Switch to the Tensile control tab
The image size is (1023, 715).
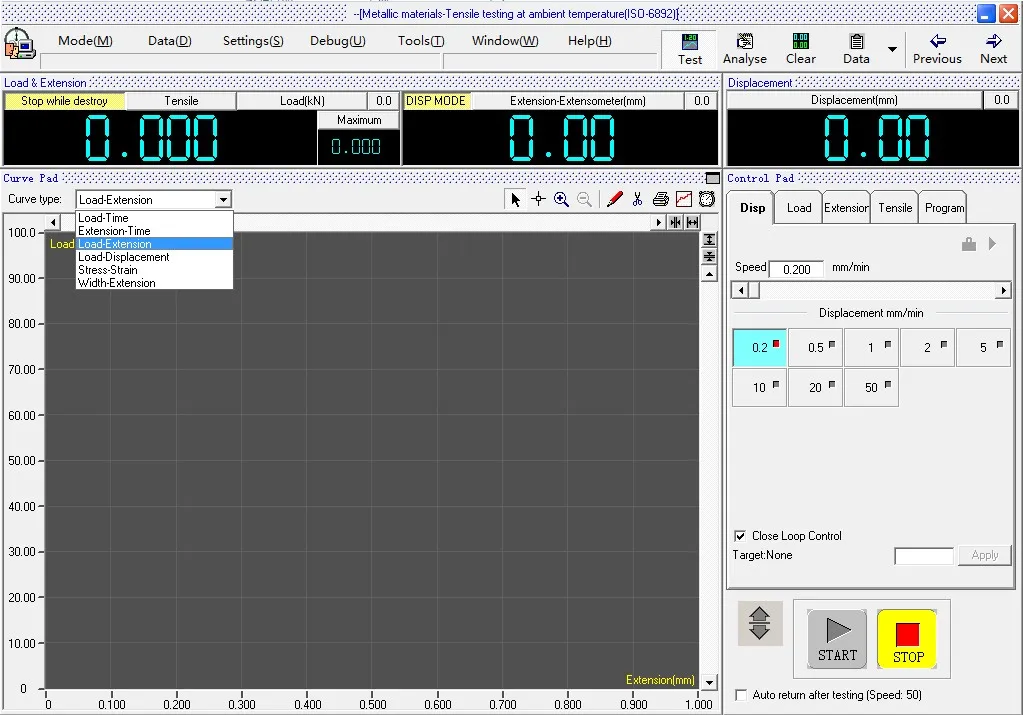(895, 208)
